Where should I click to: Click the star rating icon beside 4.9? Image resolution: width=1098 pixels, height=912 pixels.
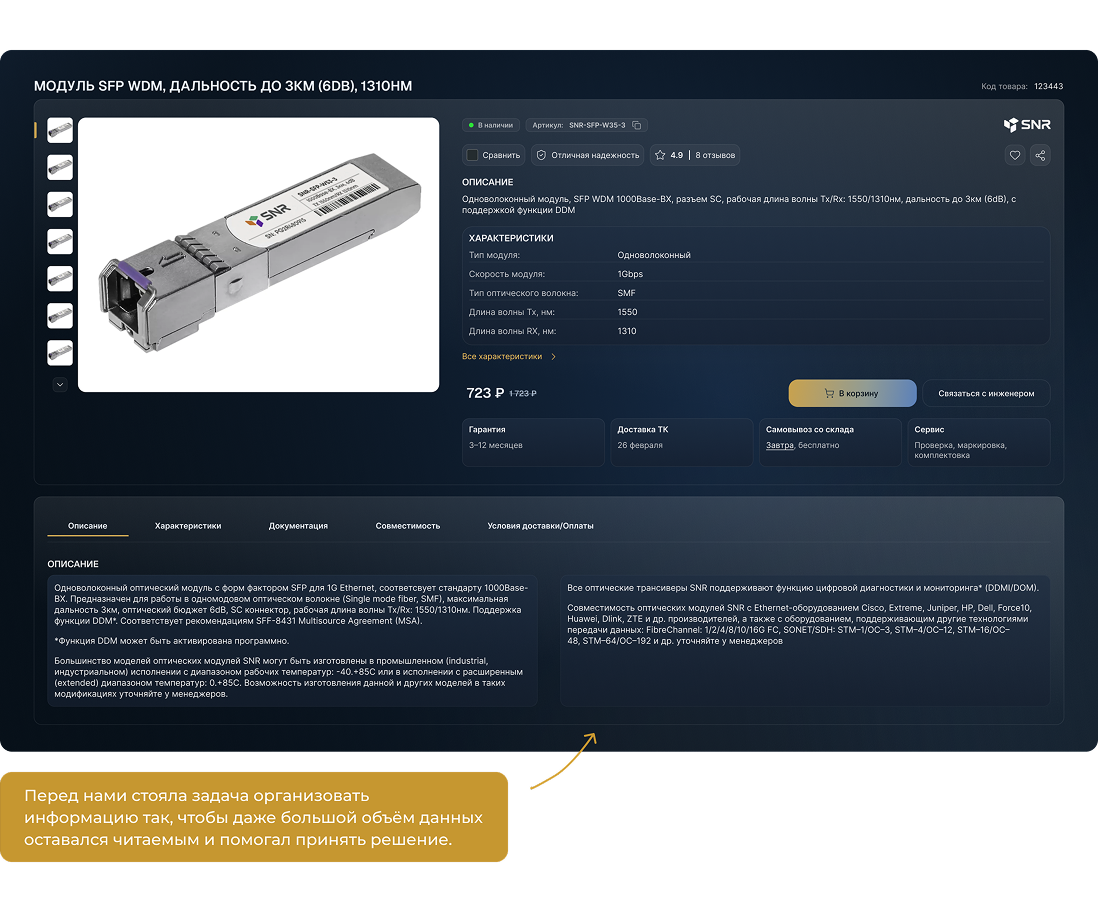[660, 156]
